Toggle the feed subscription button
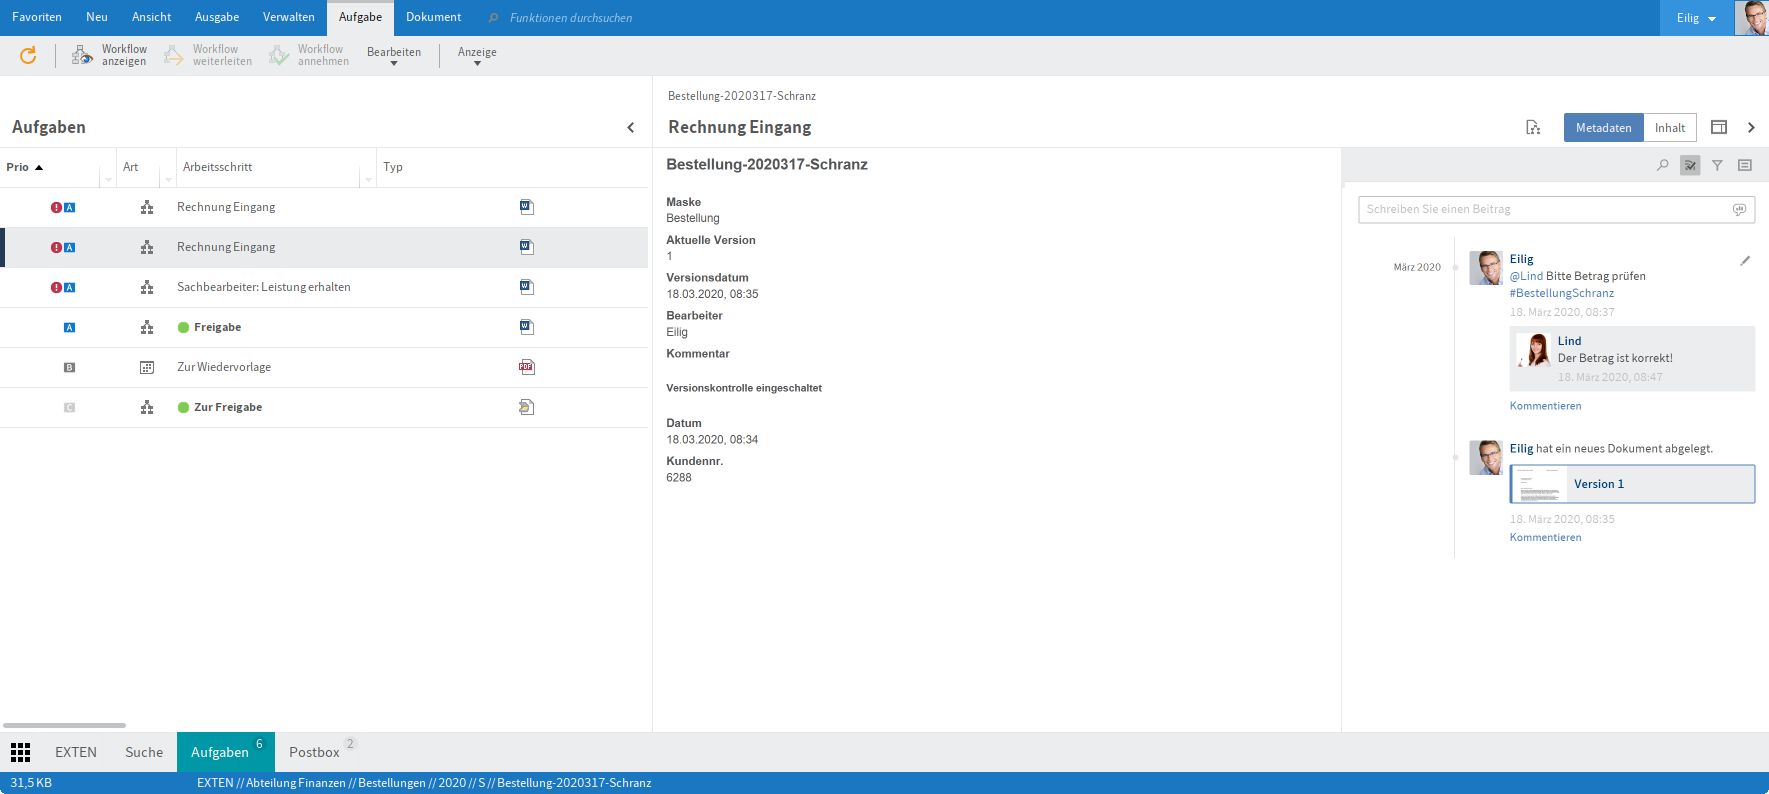 1690,165
